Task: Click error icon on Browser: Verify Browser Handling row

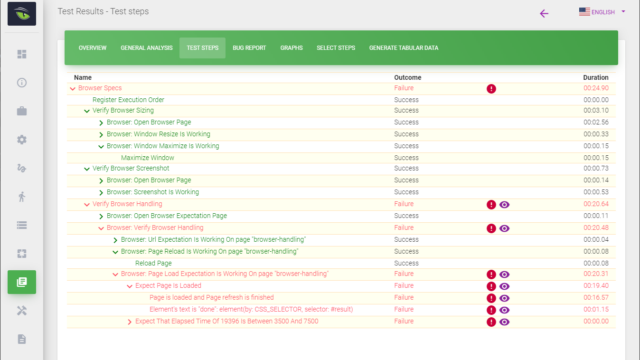Action: click(x=491, y=228)
